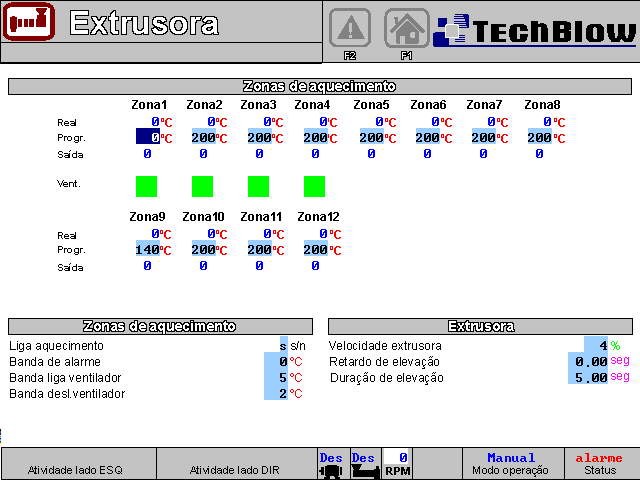Toggle the Zona1 ventilator green indicator
Screen dimensions: 640x480
(147, 186)
